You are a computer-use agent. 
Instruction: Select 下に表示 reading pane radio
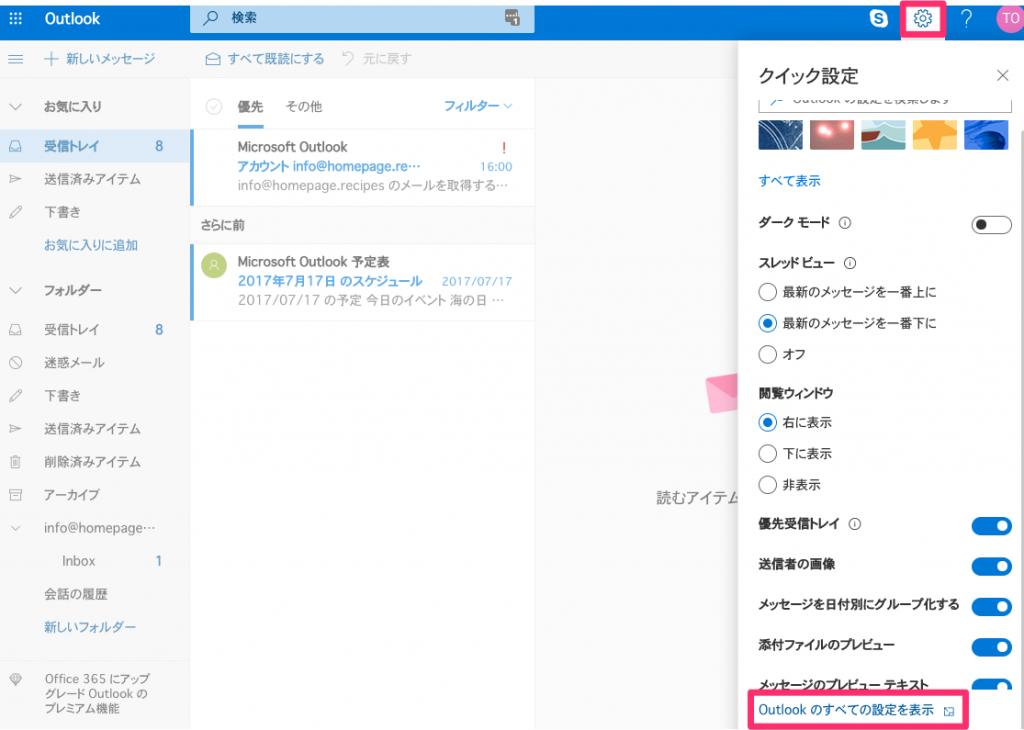pos(767,454)
